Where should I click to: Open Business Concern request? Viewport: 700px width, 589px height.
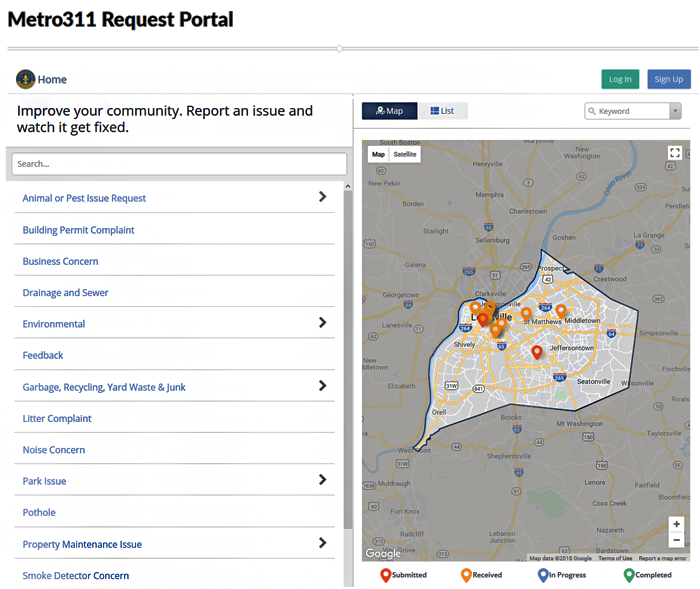60,261
